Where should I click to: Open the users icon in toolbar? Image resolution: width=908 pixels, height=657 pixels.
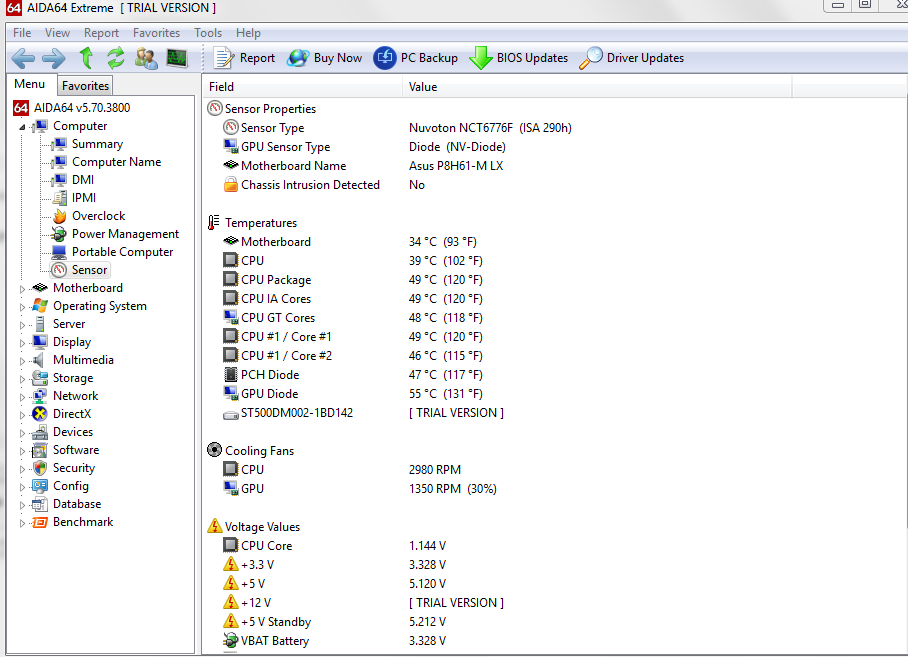(146, 58)
